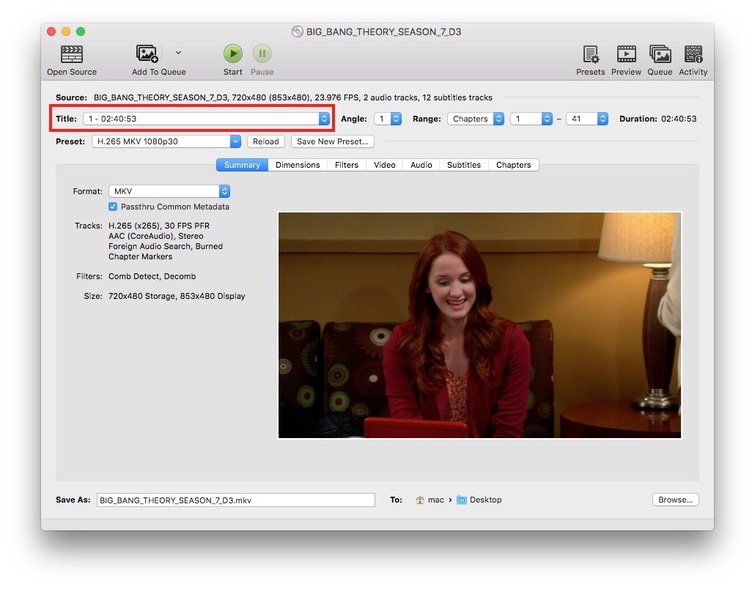Image resolution: width=755 pixels, height=589 pixels.
Task: Click the Pause encode icon
Action: [x=262, y=54]
